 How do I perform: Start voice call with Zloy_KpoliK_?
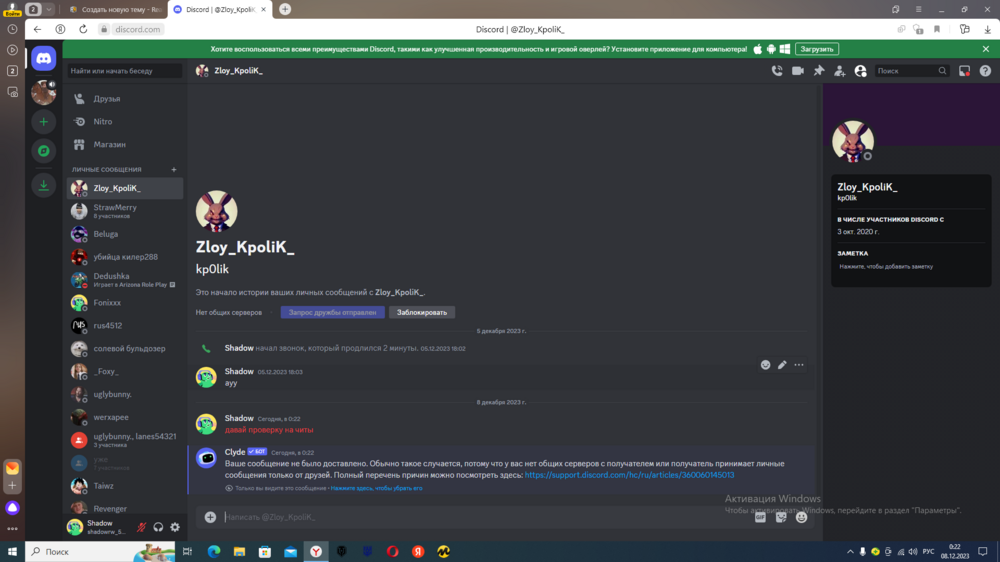(777, 71)
